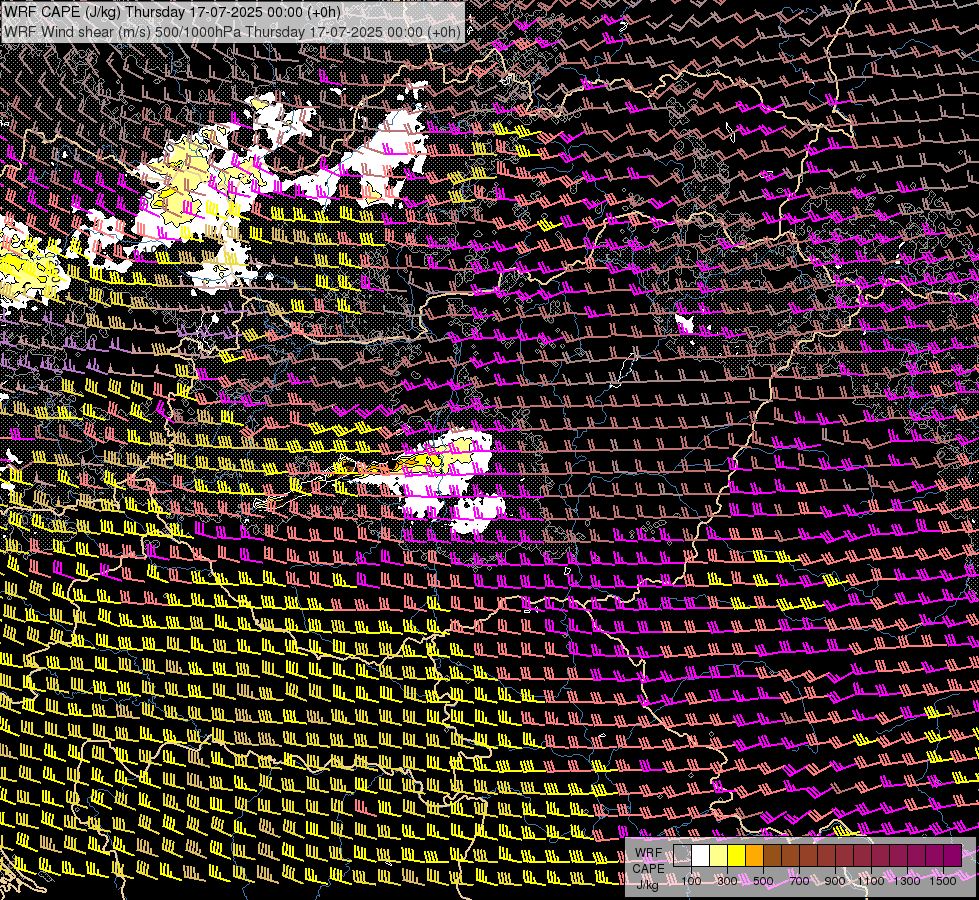Click the bright yellow 300–400 J/kg swatch
The height and width of the screenshot is (900, 979).
point(737,855)
